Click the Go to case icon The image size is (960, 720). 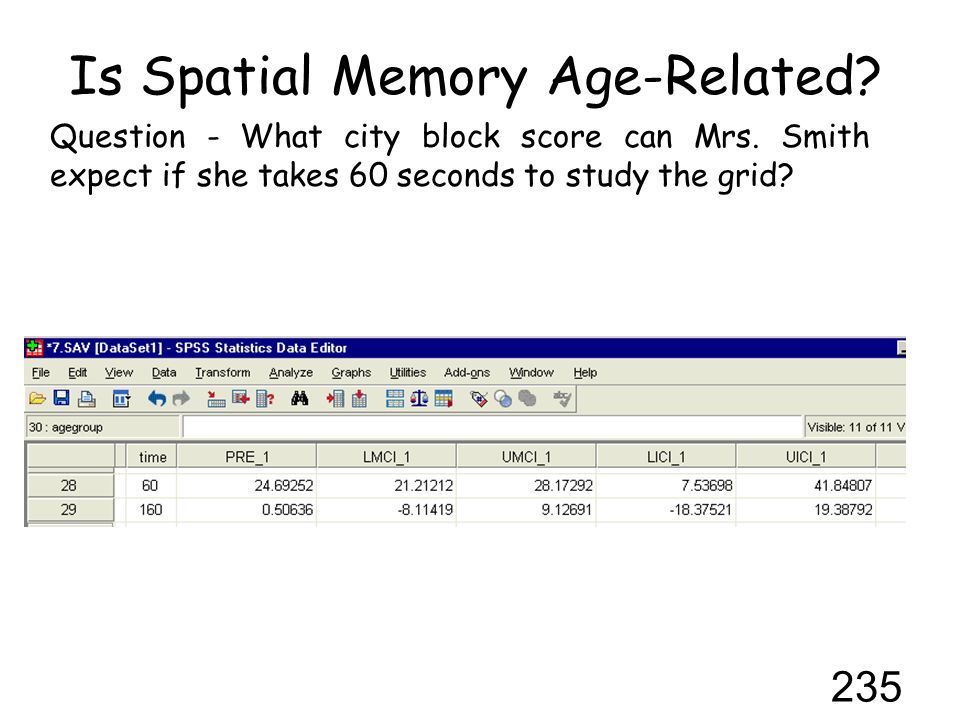[x=216, y=399]
